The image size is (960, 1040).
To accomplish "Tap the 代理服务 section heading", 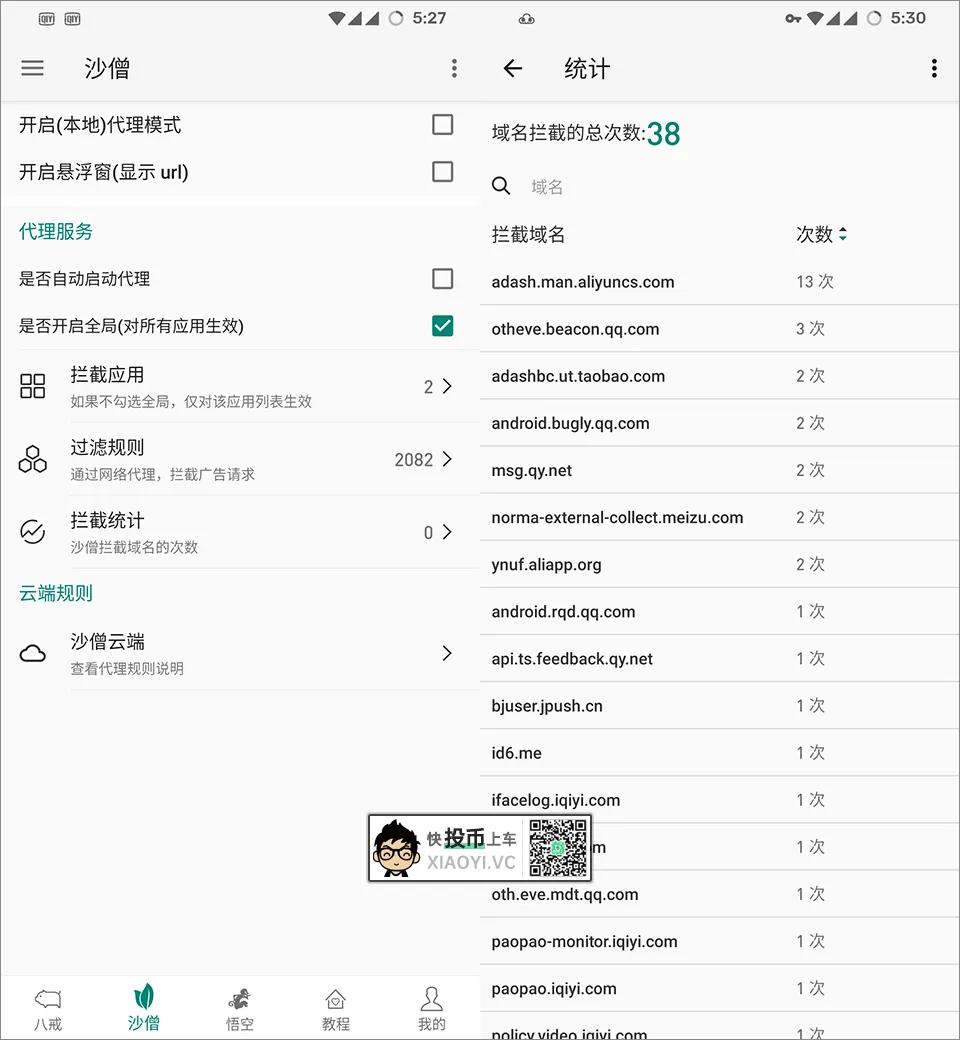I will tap(56, 231).
